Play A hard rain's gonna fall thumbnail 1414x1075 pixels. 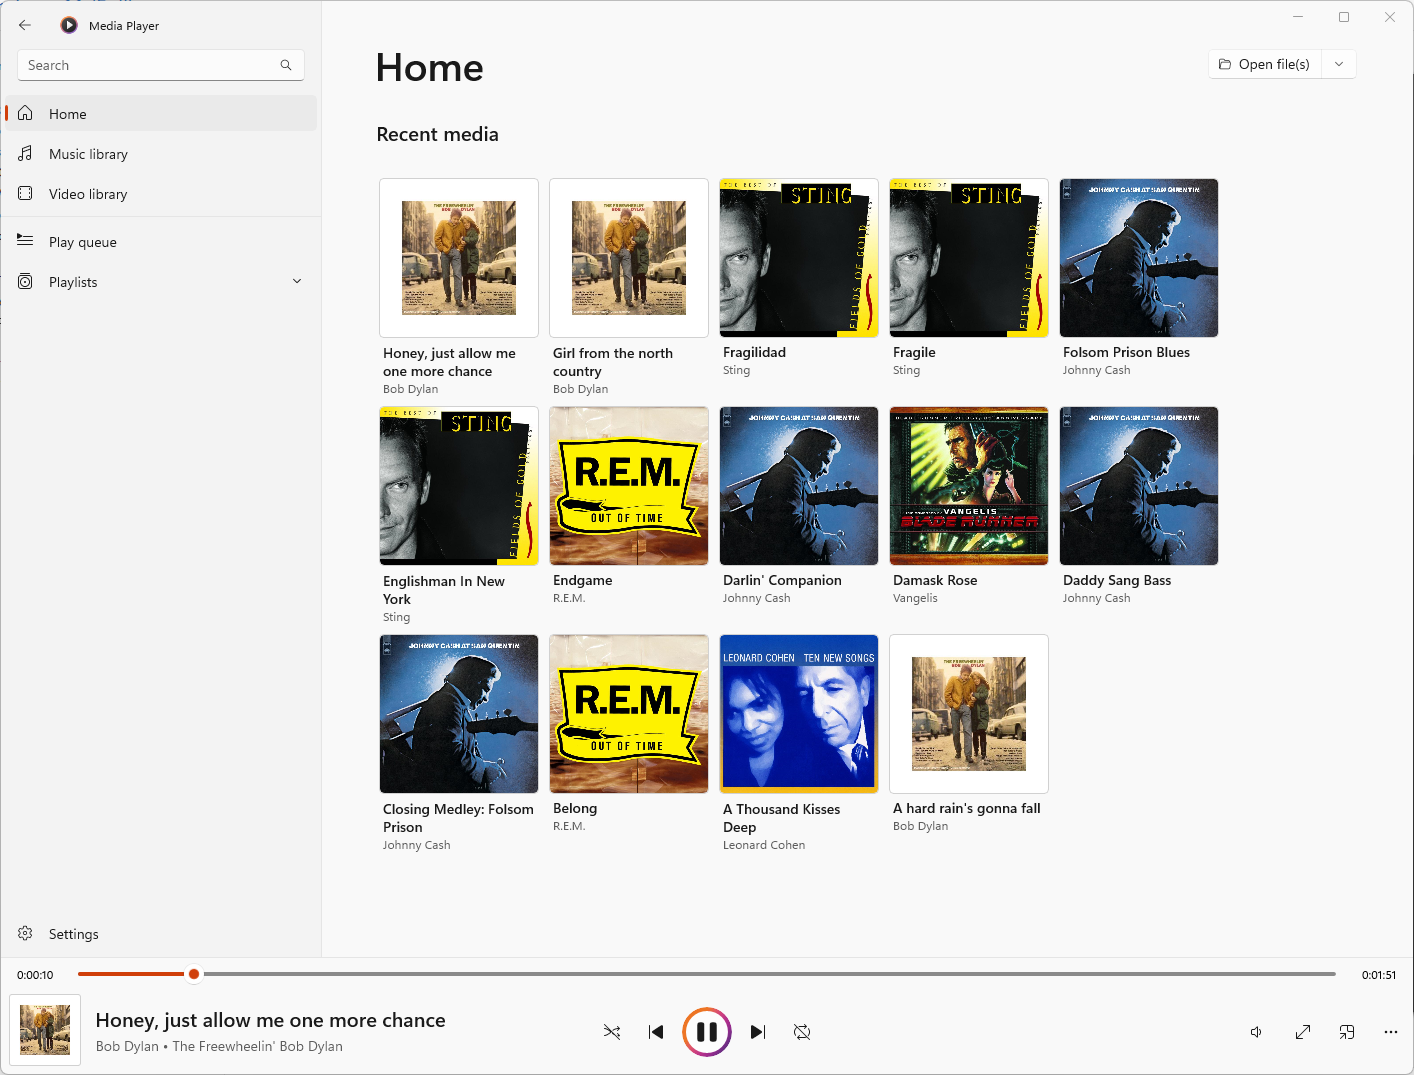[969, 714]
